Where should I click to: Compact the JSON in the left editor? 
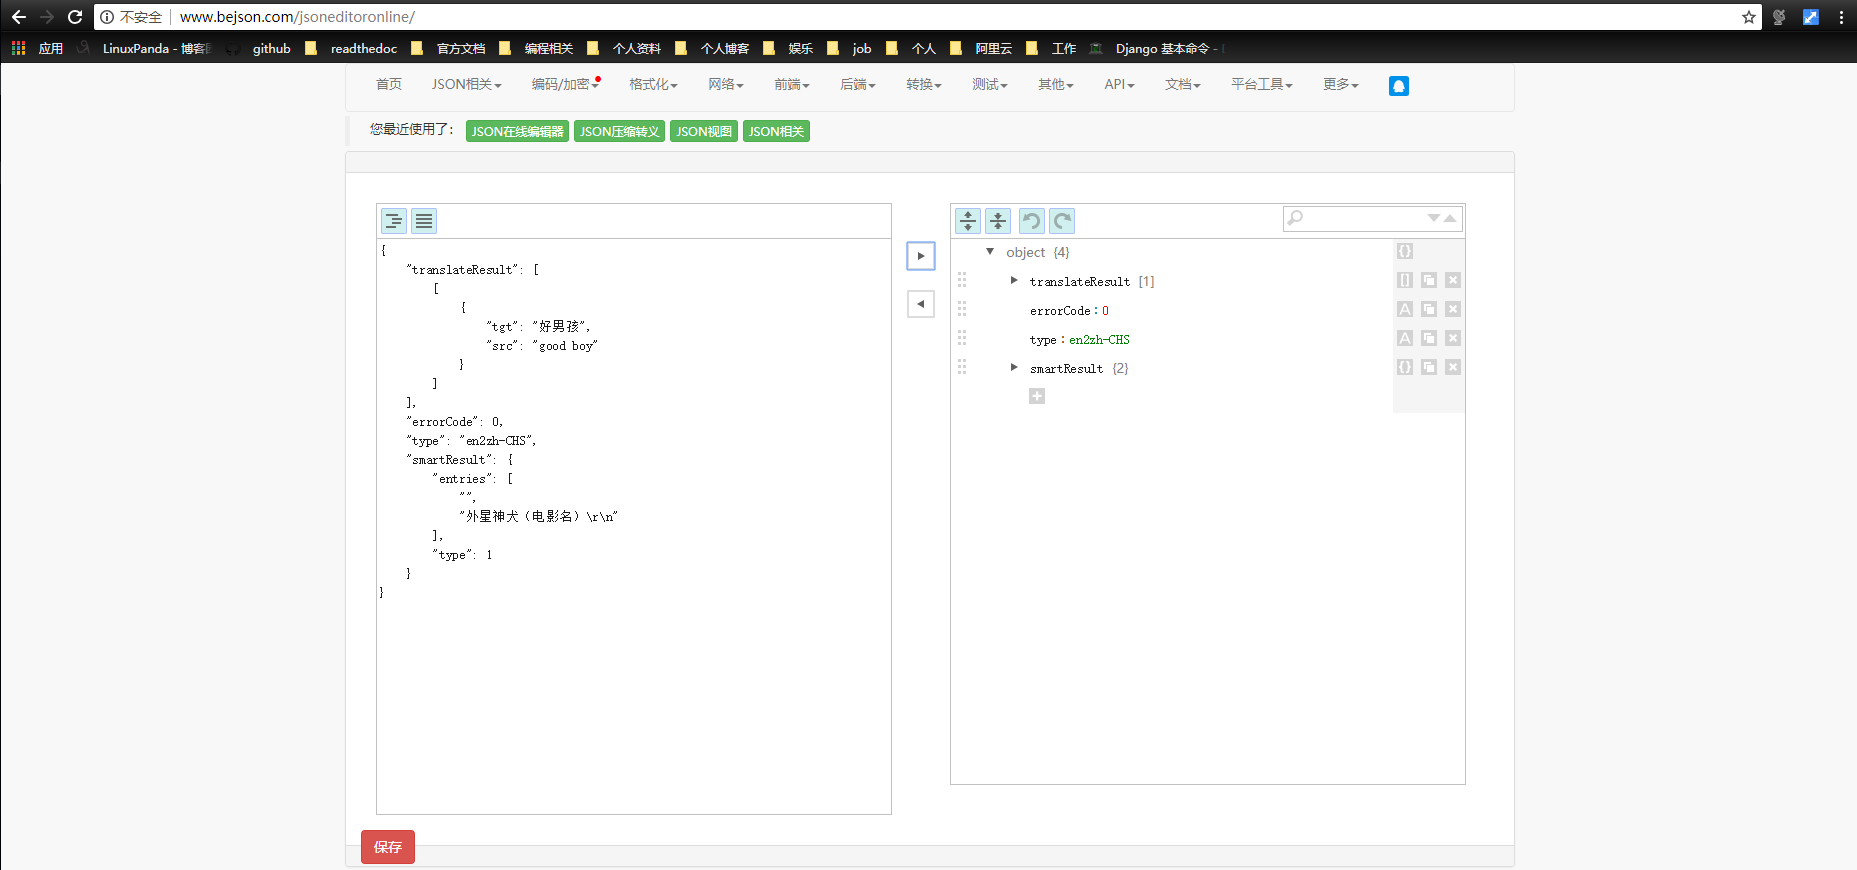point(424,221)
